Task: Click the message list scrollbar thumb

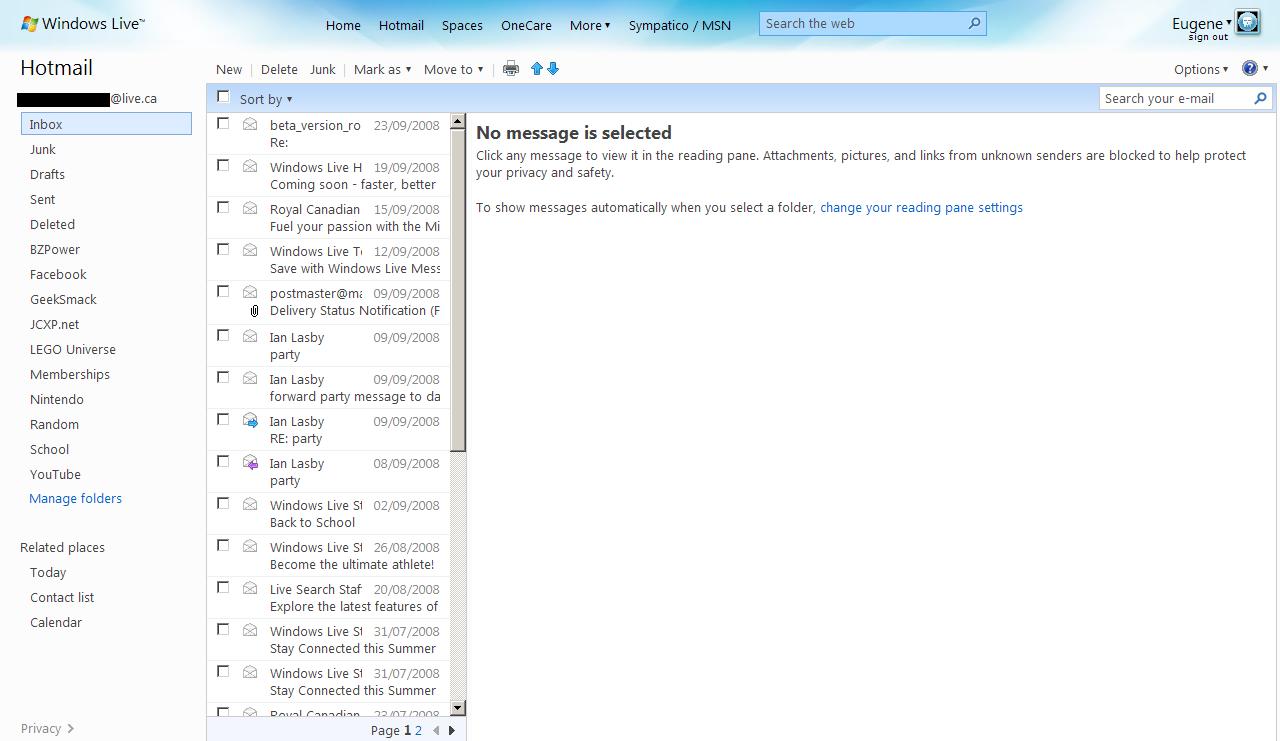Action: [x=458, y=290]
